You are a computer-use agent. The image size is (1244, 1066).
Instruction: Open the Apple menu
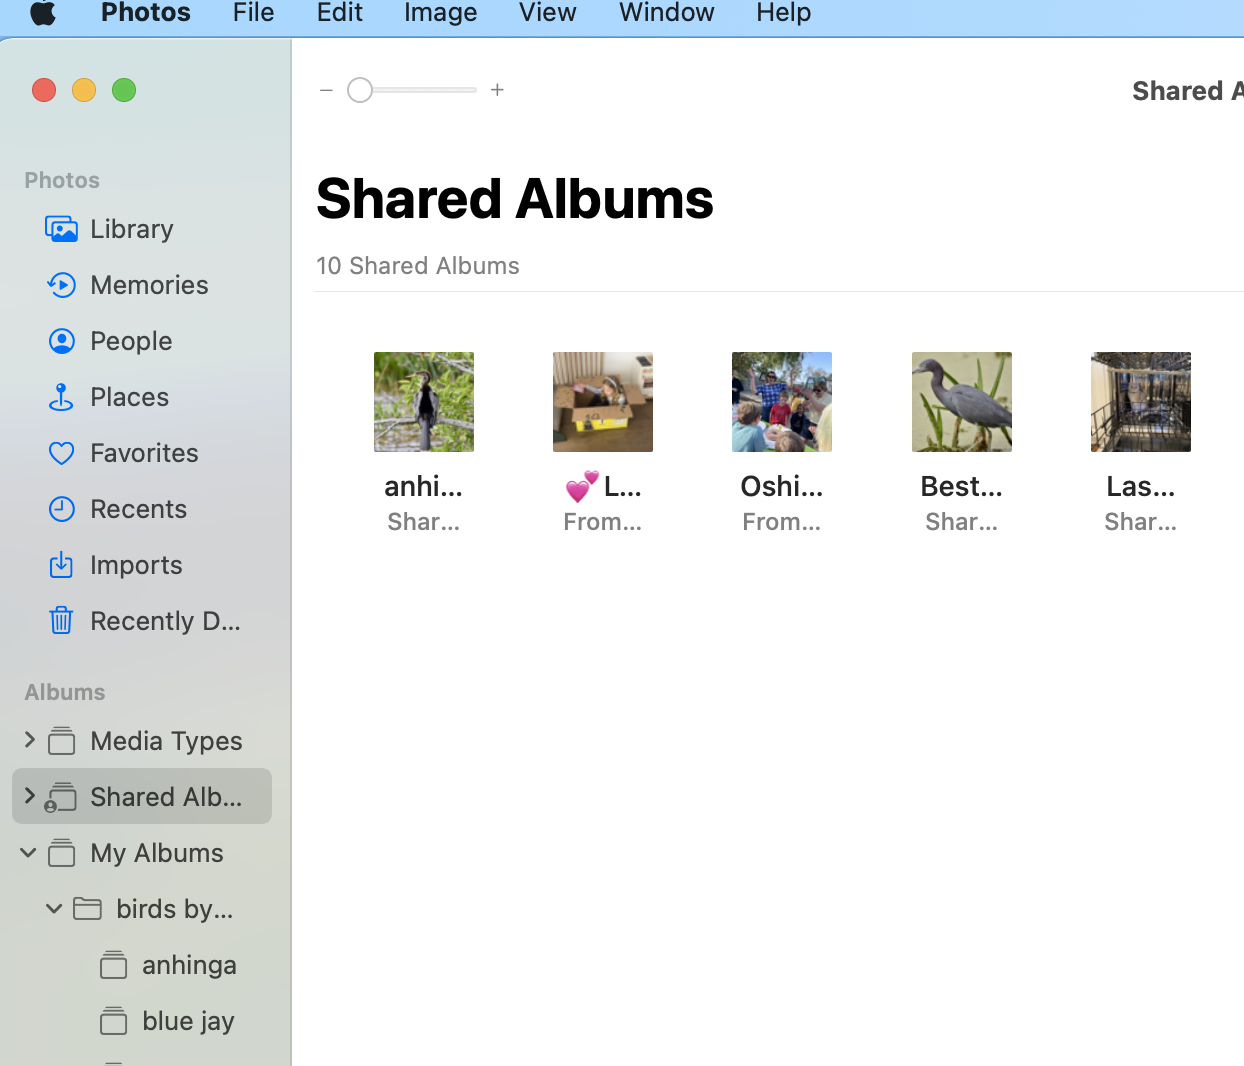(43, 13)
